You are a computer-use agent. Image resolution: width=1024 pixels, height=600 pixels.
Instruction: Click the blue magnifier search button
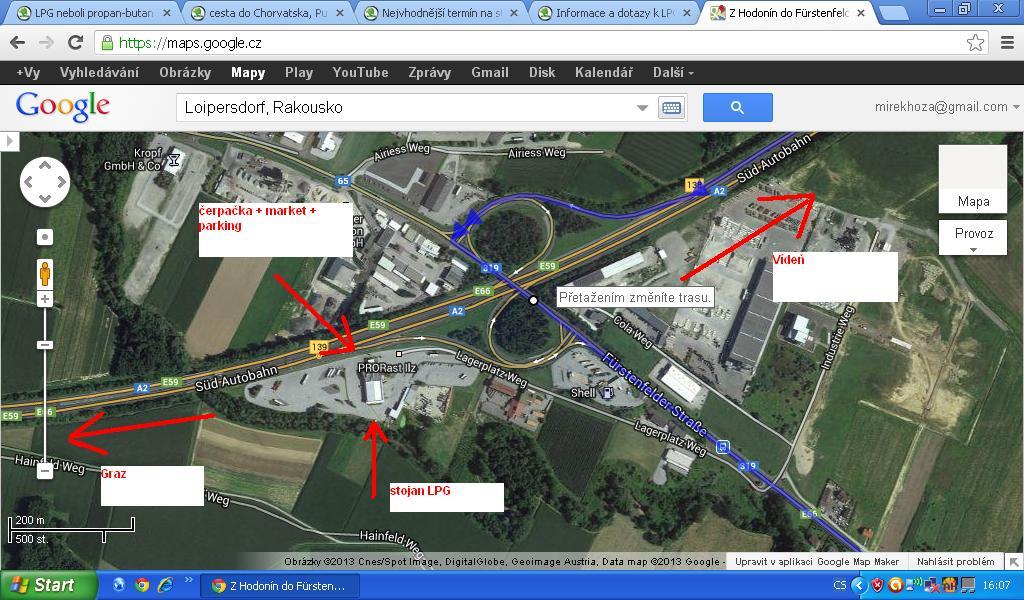point(737,107)
